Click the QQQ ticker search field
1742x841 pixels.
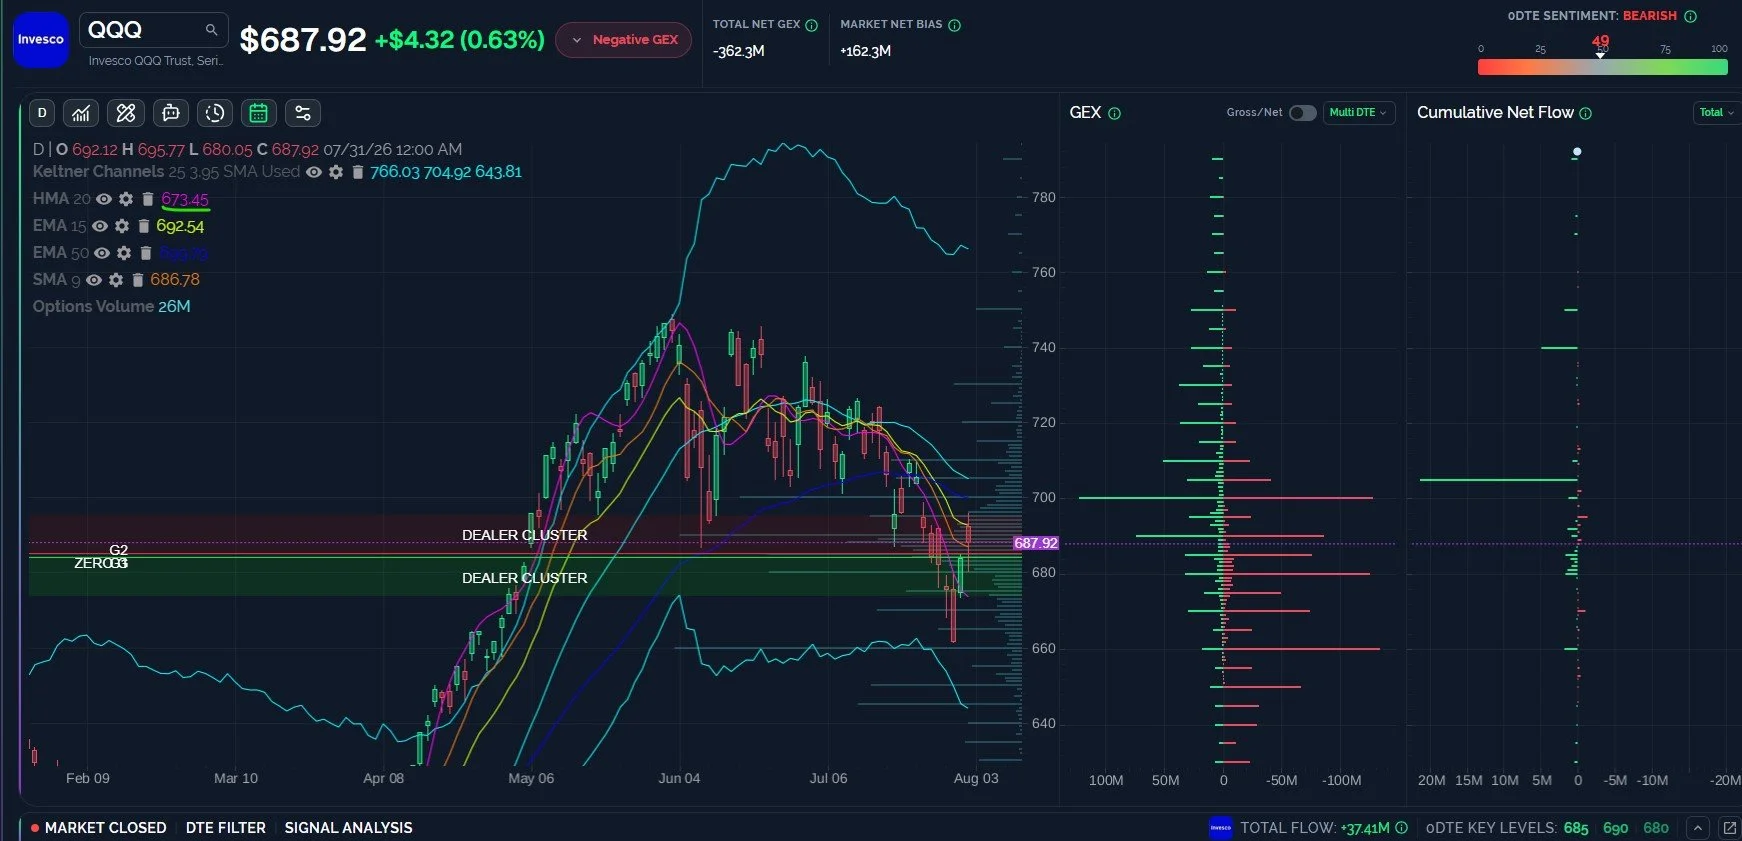click(x=154, y=30)
